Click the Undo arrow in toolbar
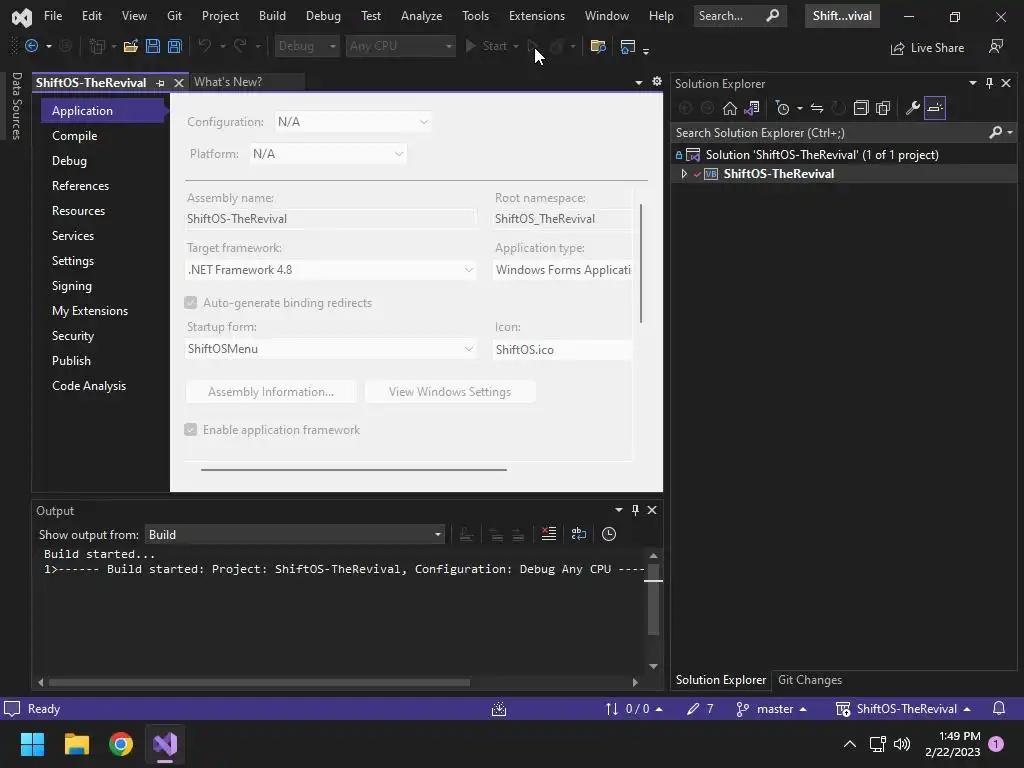 pyautogui.click(x=205, y=46)
